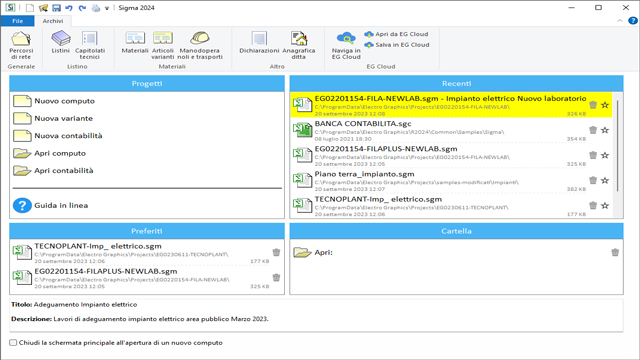Star Piano terra_impianto.sgm as favorite
Viewport: 640px width, 360px height.
605,180
